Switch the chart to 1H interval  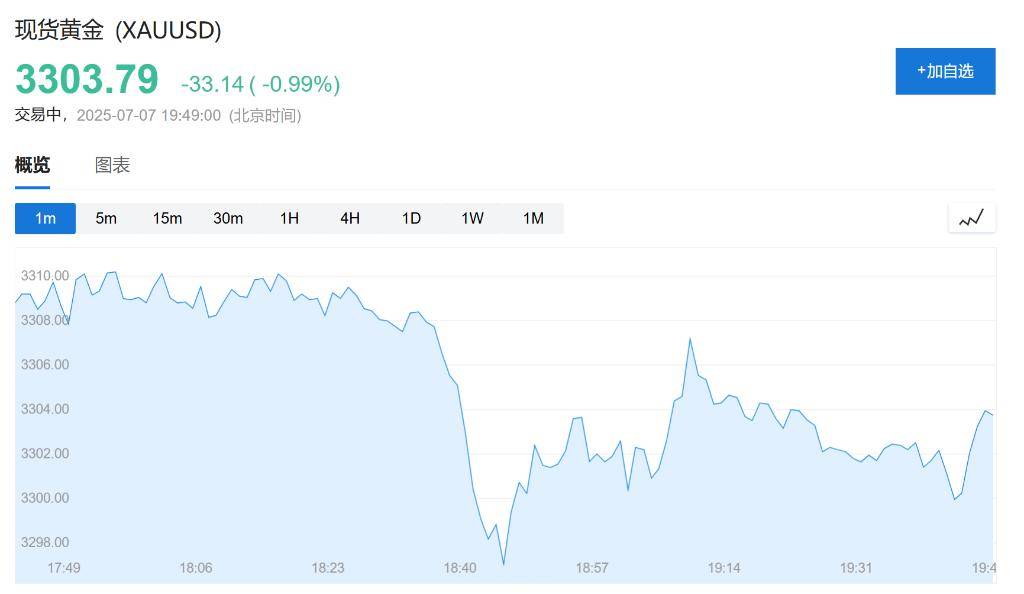coord(289,217)
